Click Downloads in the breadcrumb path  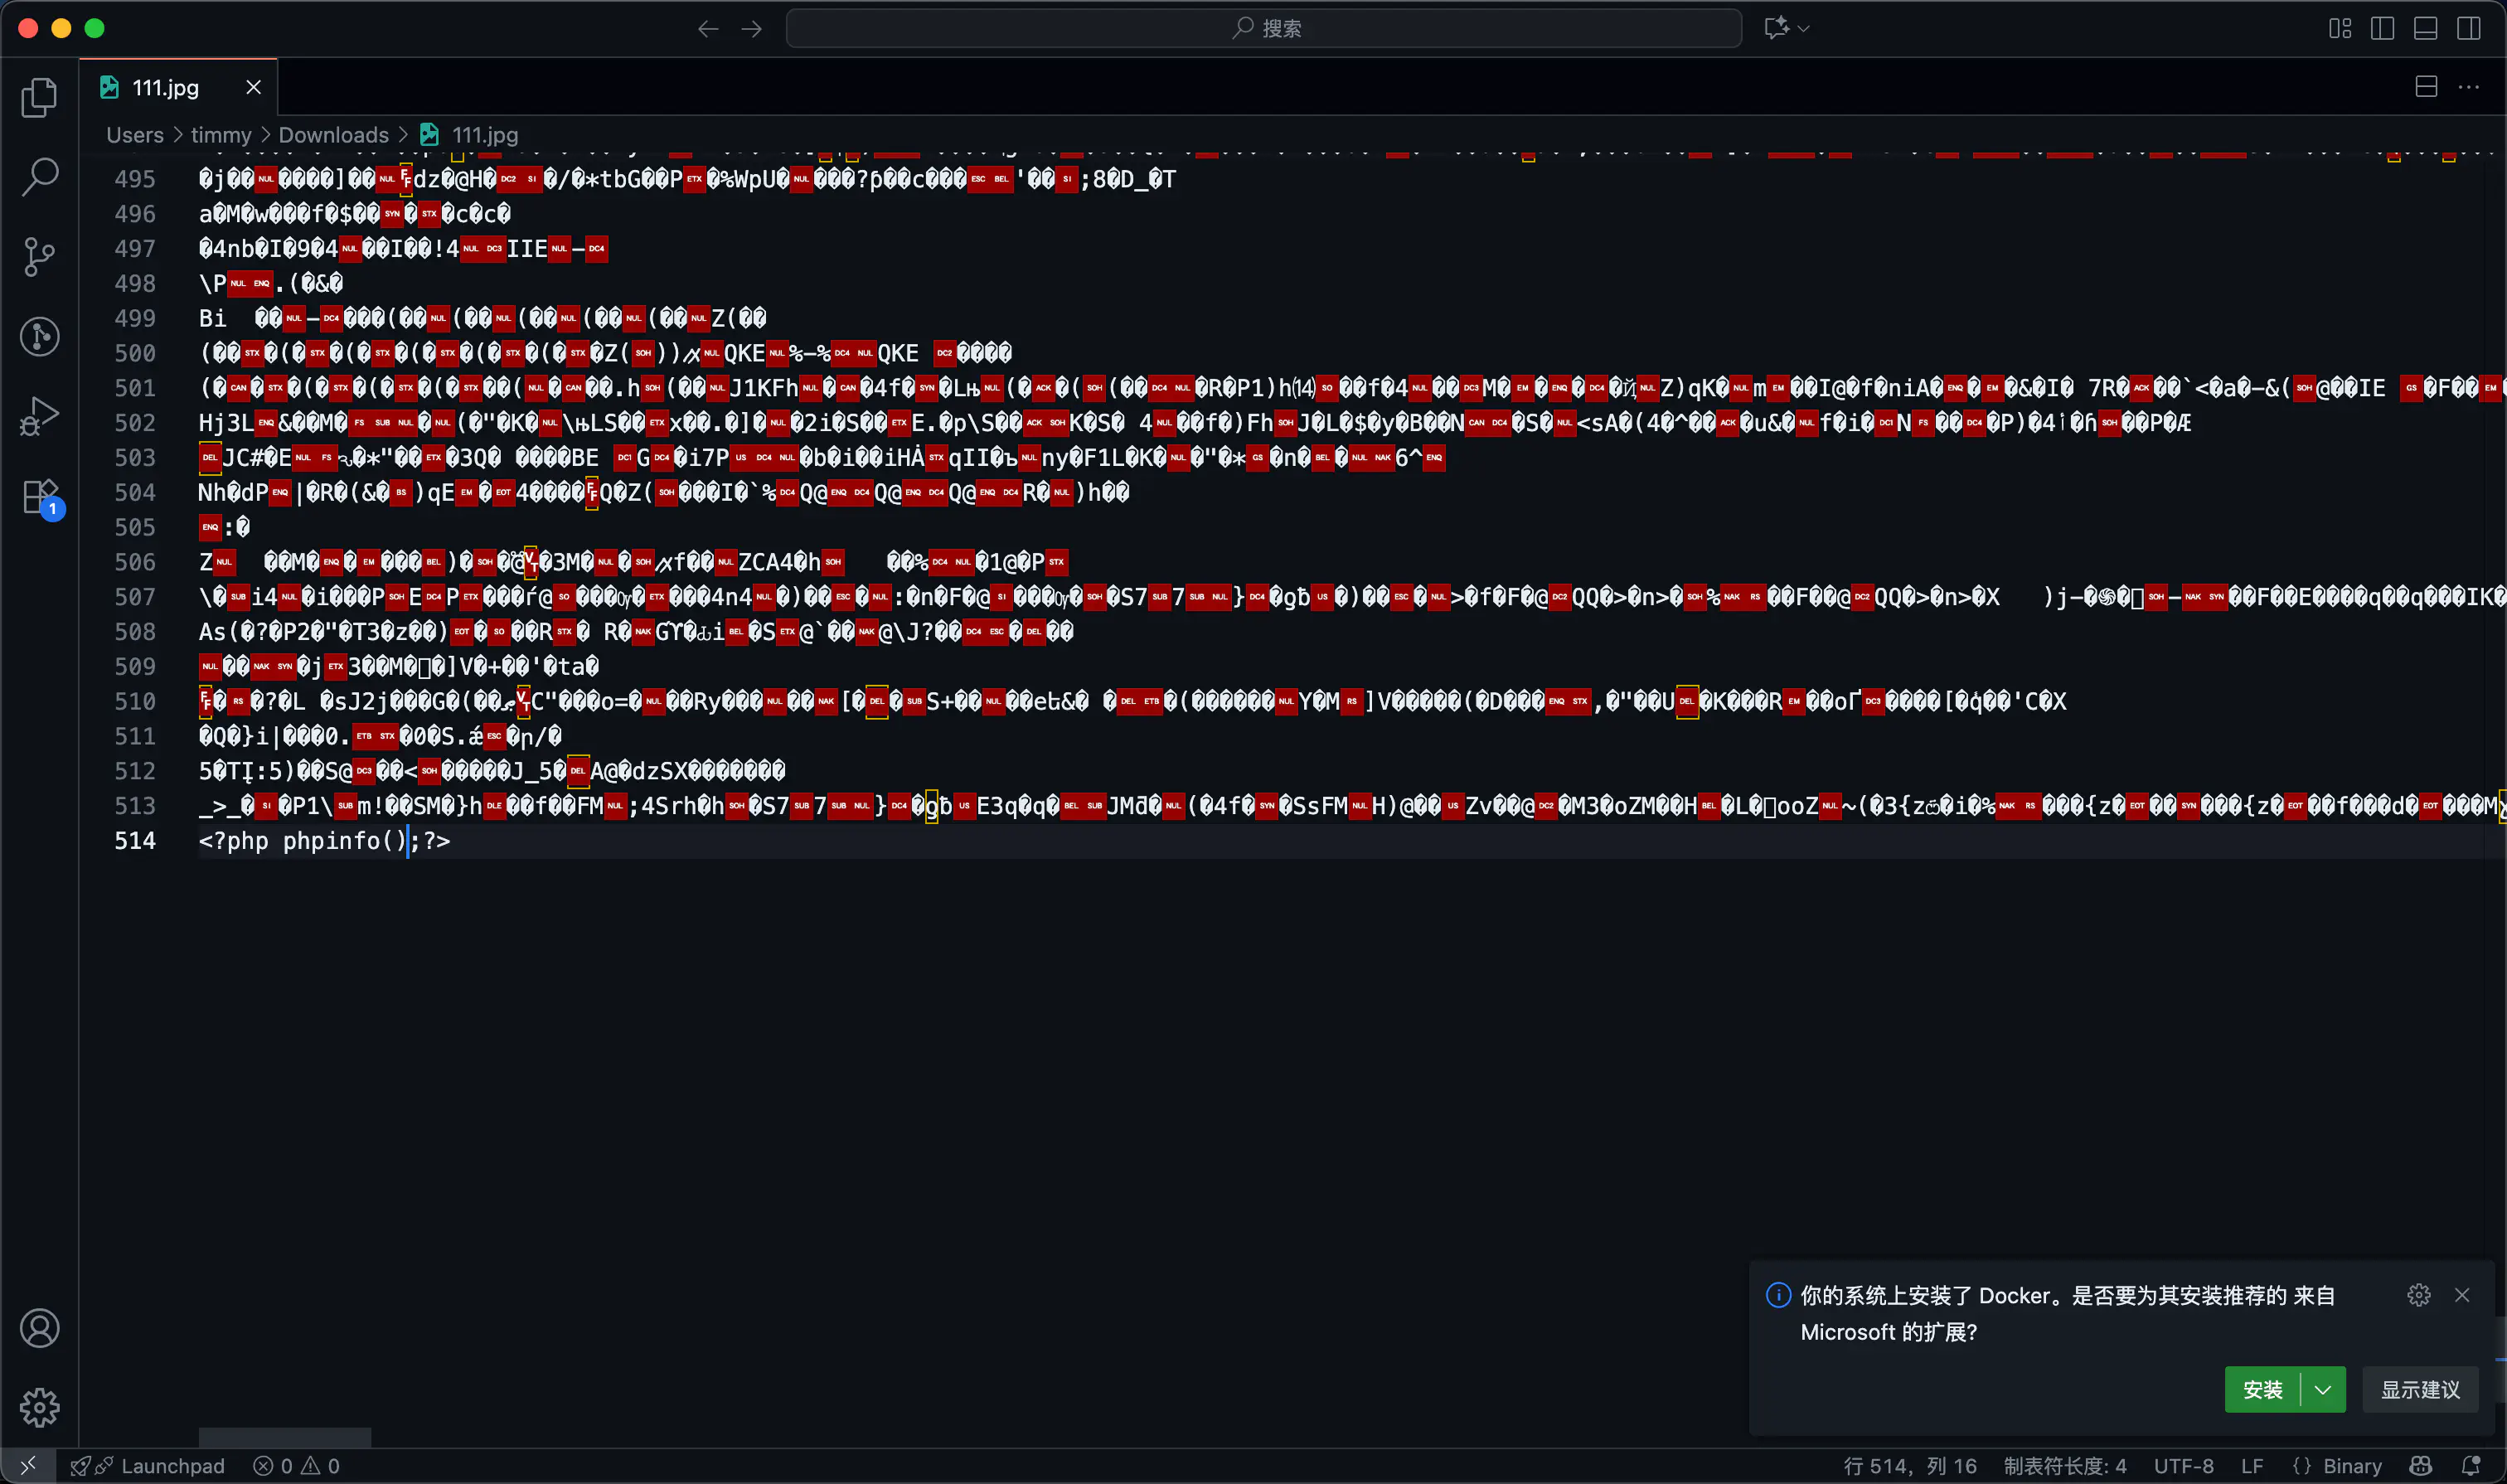pos(333,135)
